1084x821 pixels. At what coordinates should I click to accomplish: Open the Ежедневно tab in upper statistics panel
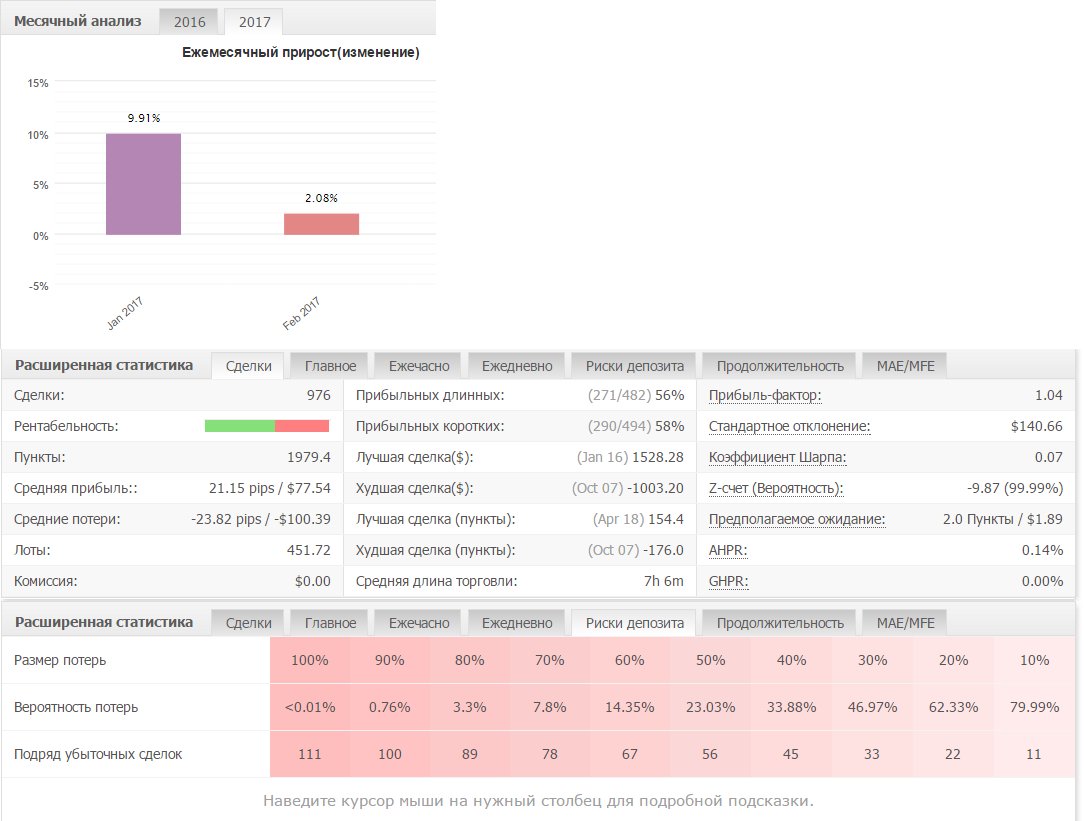click(517, 366)
